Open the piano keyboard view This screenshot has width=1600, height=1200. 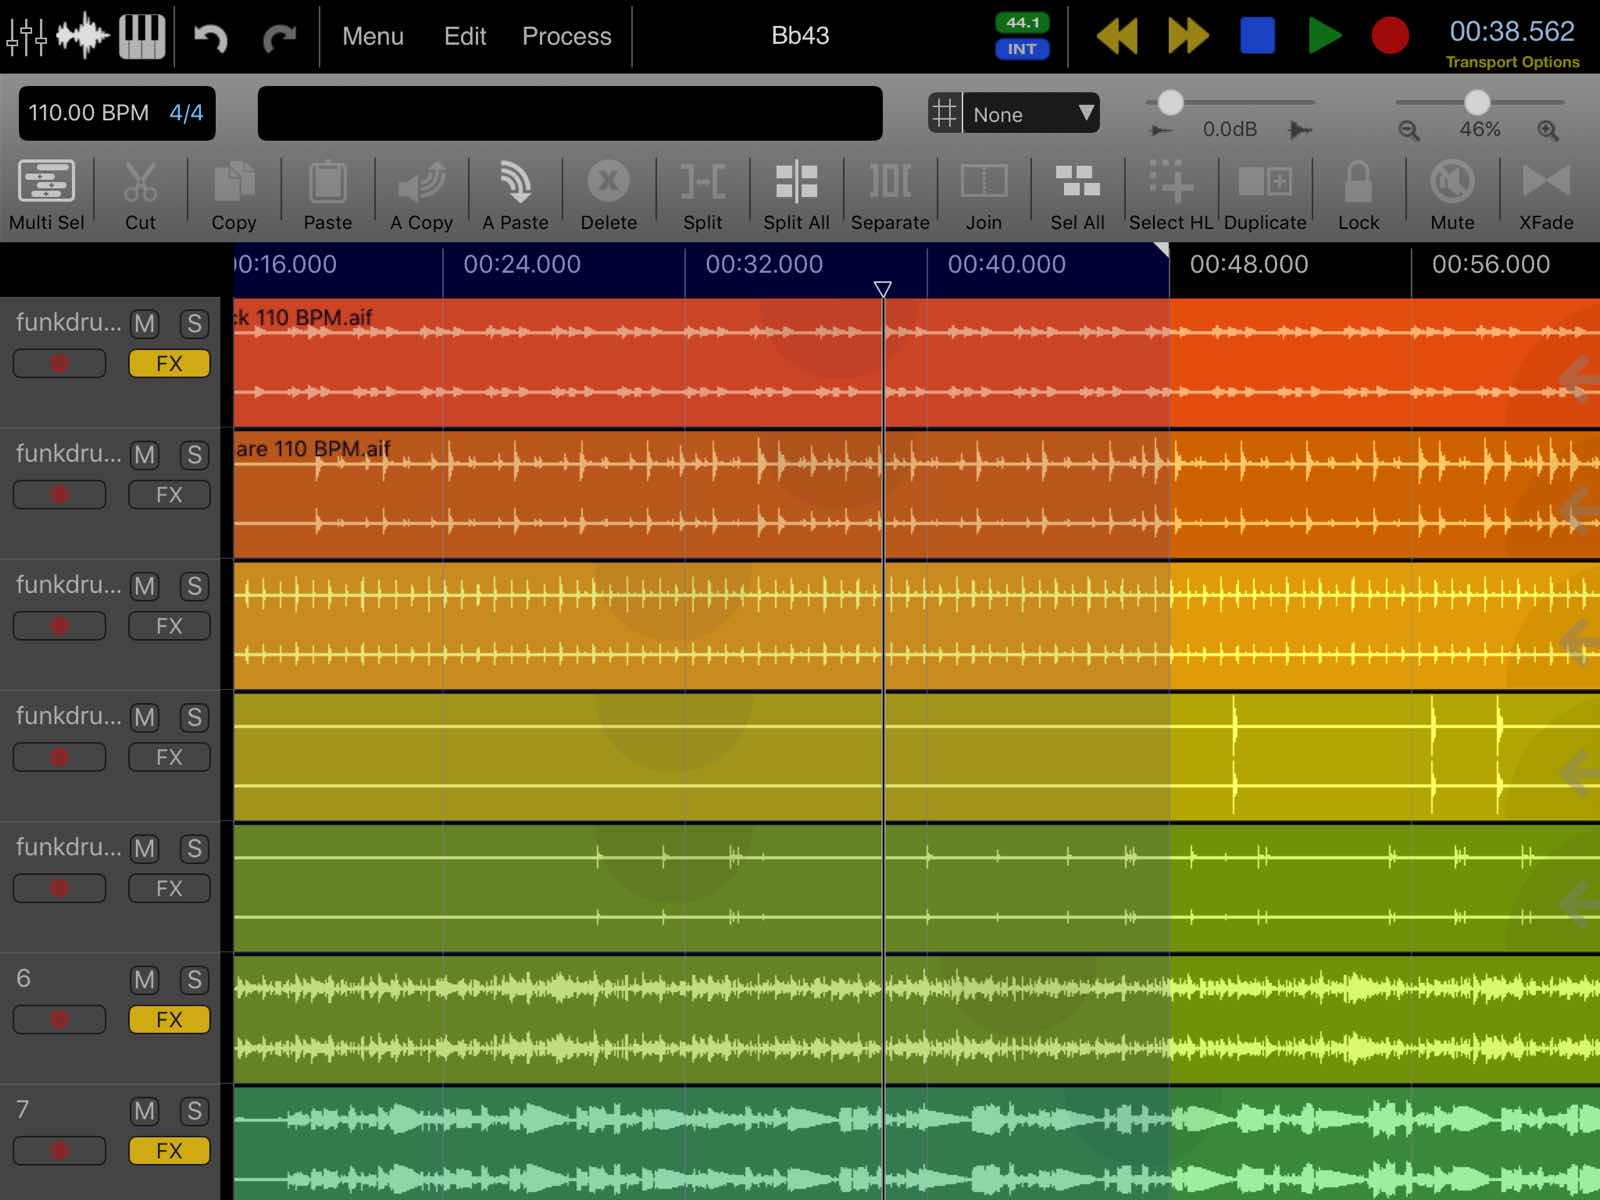[x=142, y=36]
